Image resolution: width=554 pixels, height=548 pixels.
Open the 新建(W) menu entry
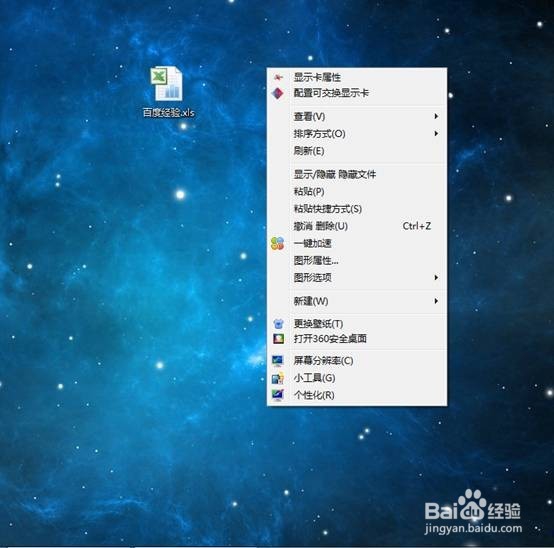coord(357,301)
